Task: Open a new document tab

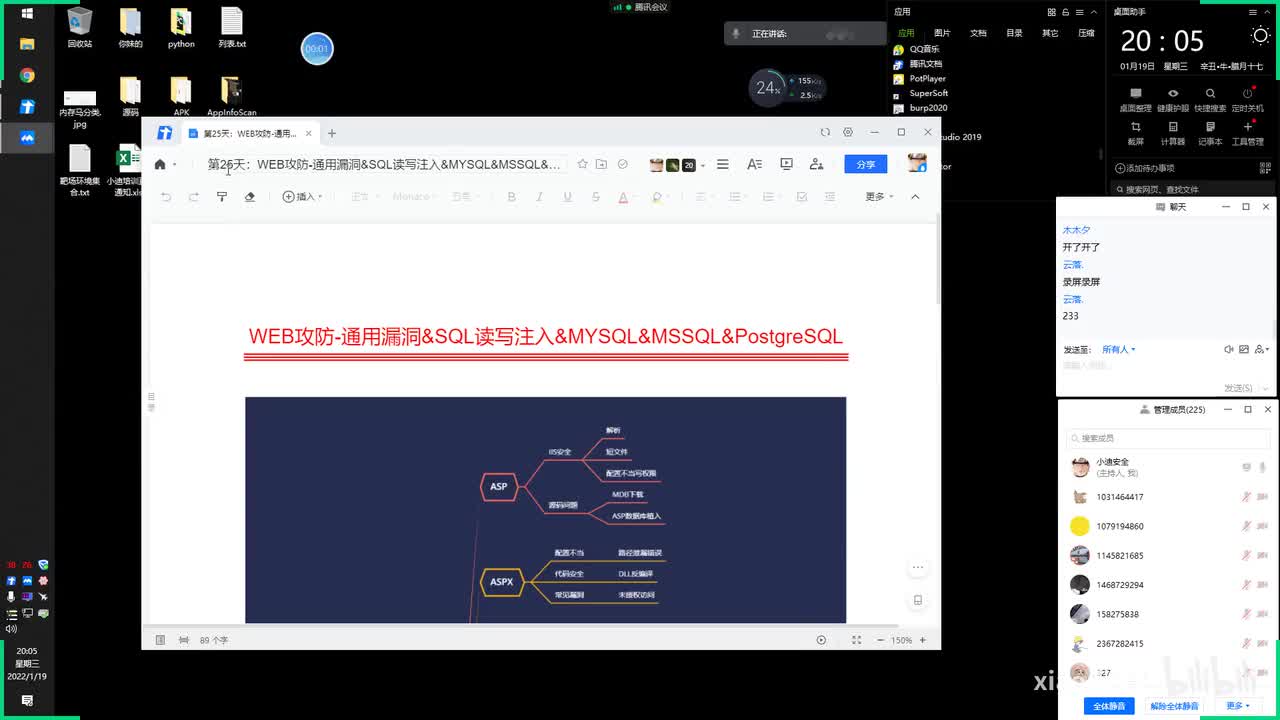Action: coord(332,133)
